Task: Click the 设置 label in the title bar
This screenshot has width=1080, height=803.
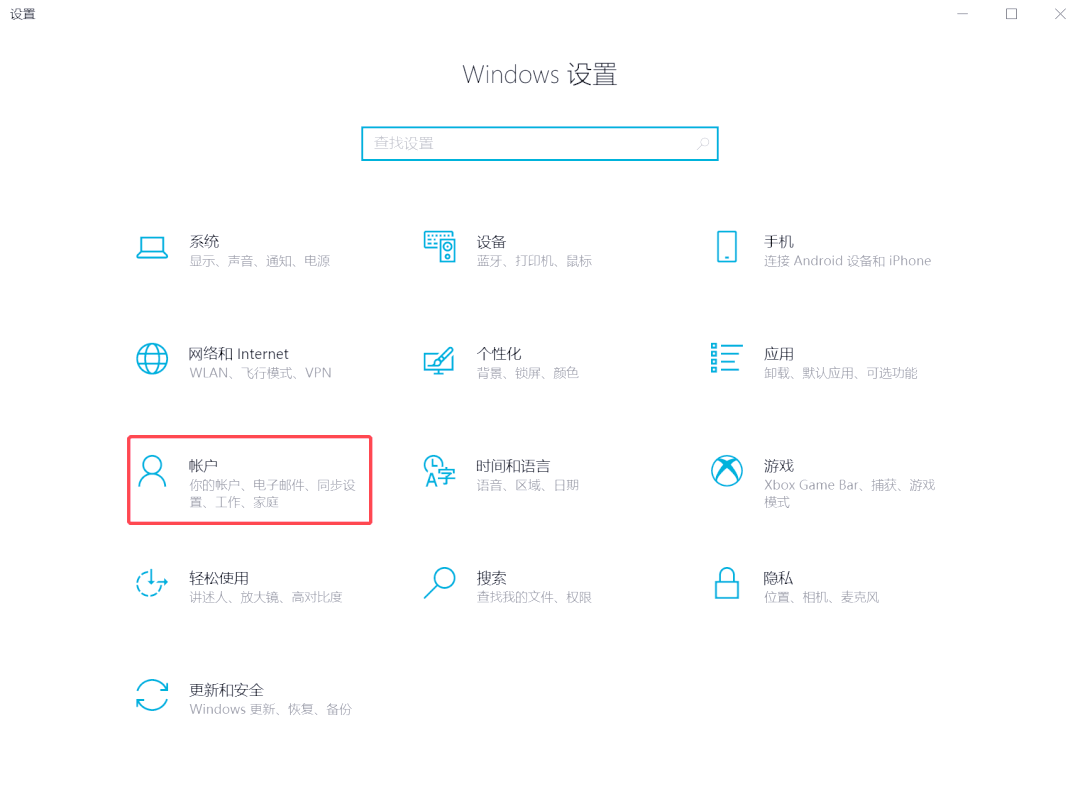Action: (x=22, y=14)
